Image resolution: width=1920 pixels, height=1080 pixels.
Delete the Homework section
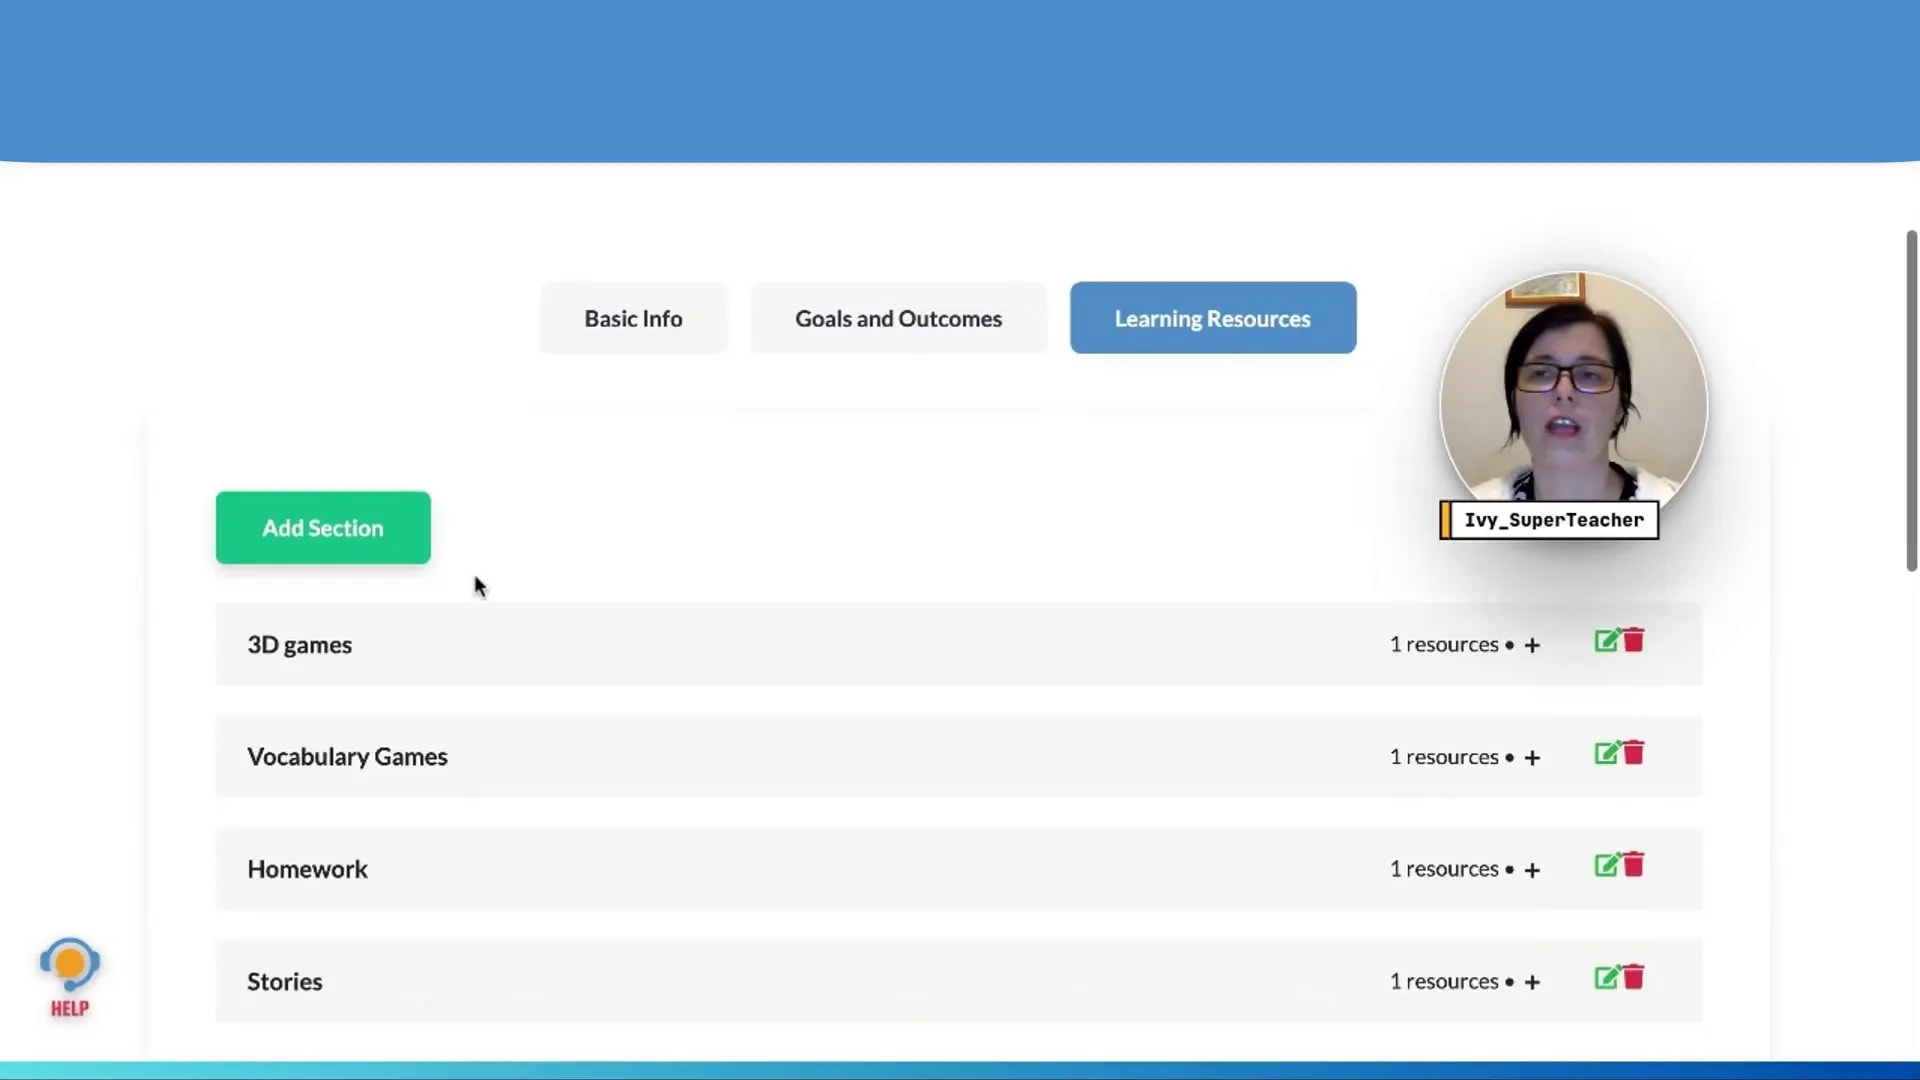(x=1634, y=865)
